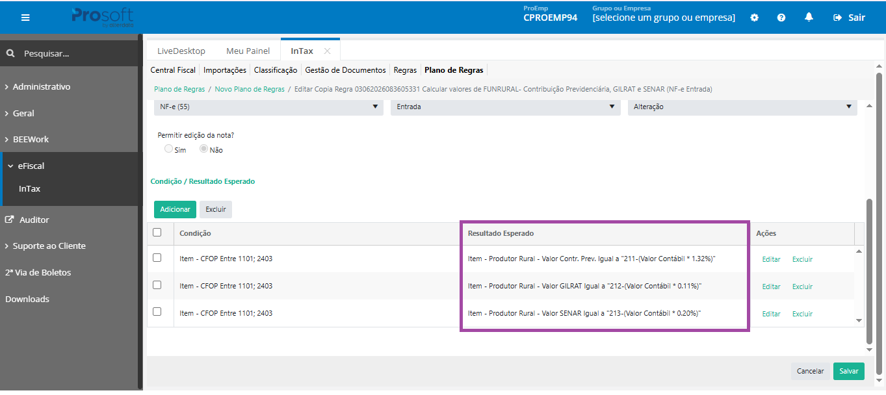
Task: Open Regras menu
Action: (x=405, y=70)
